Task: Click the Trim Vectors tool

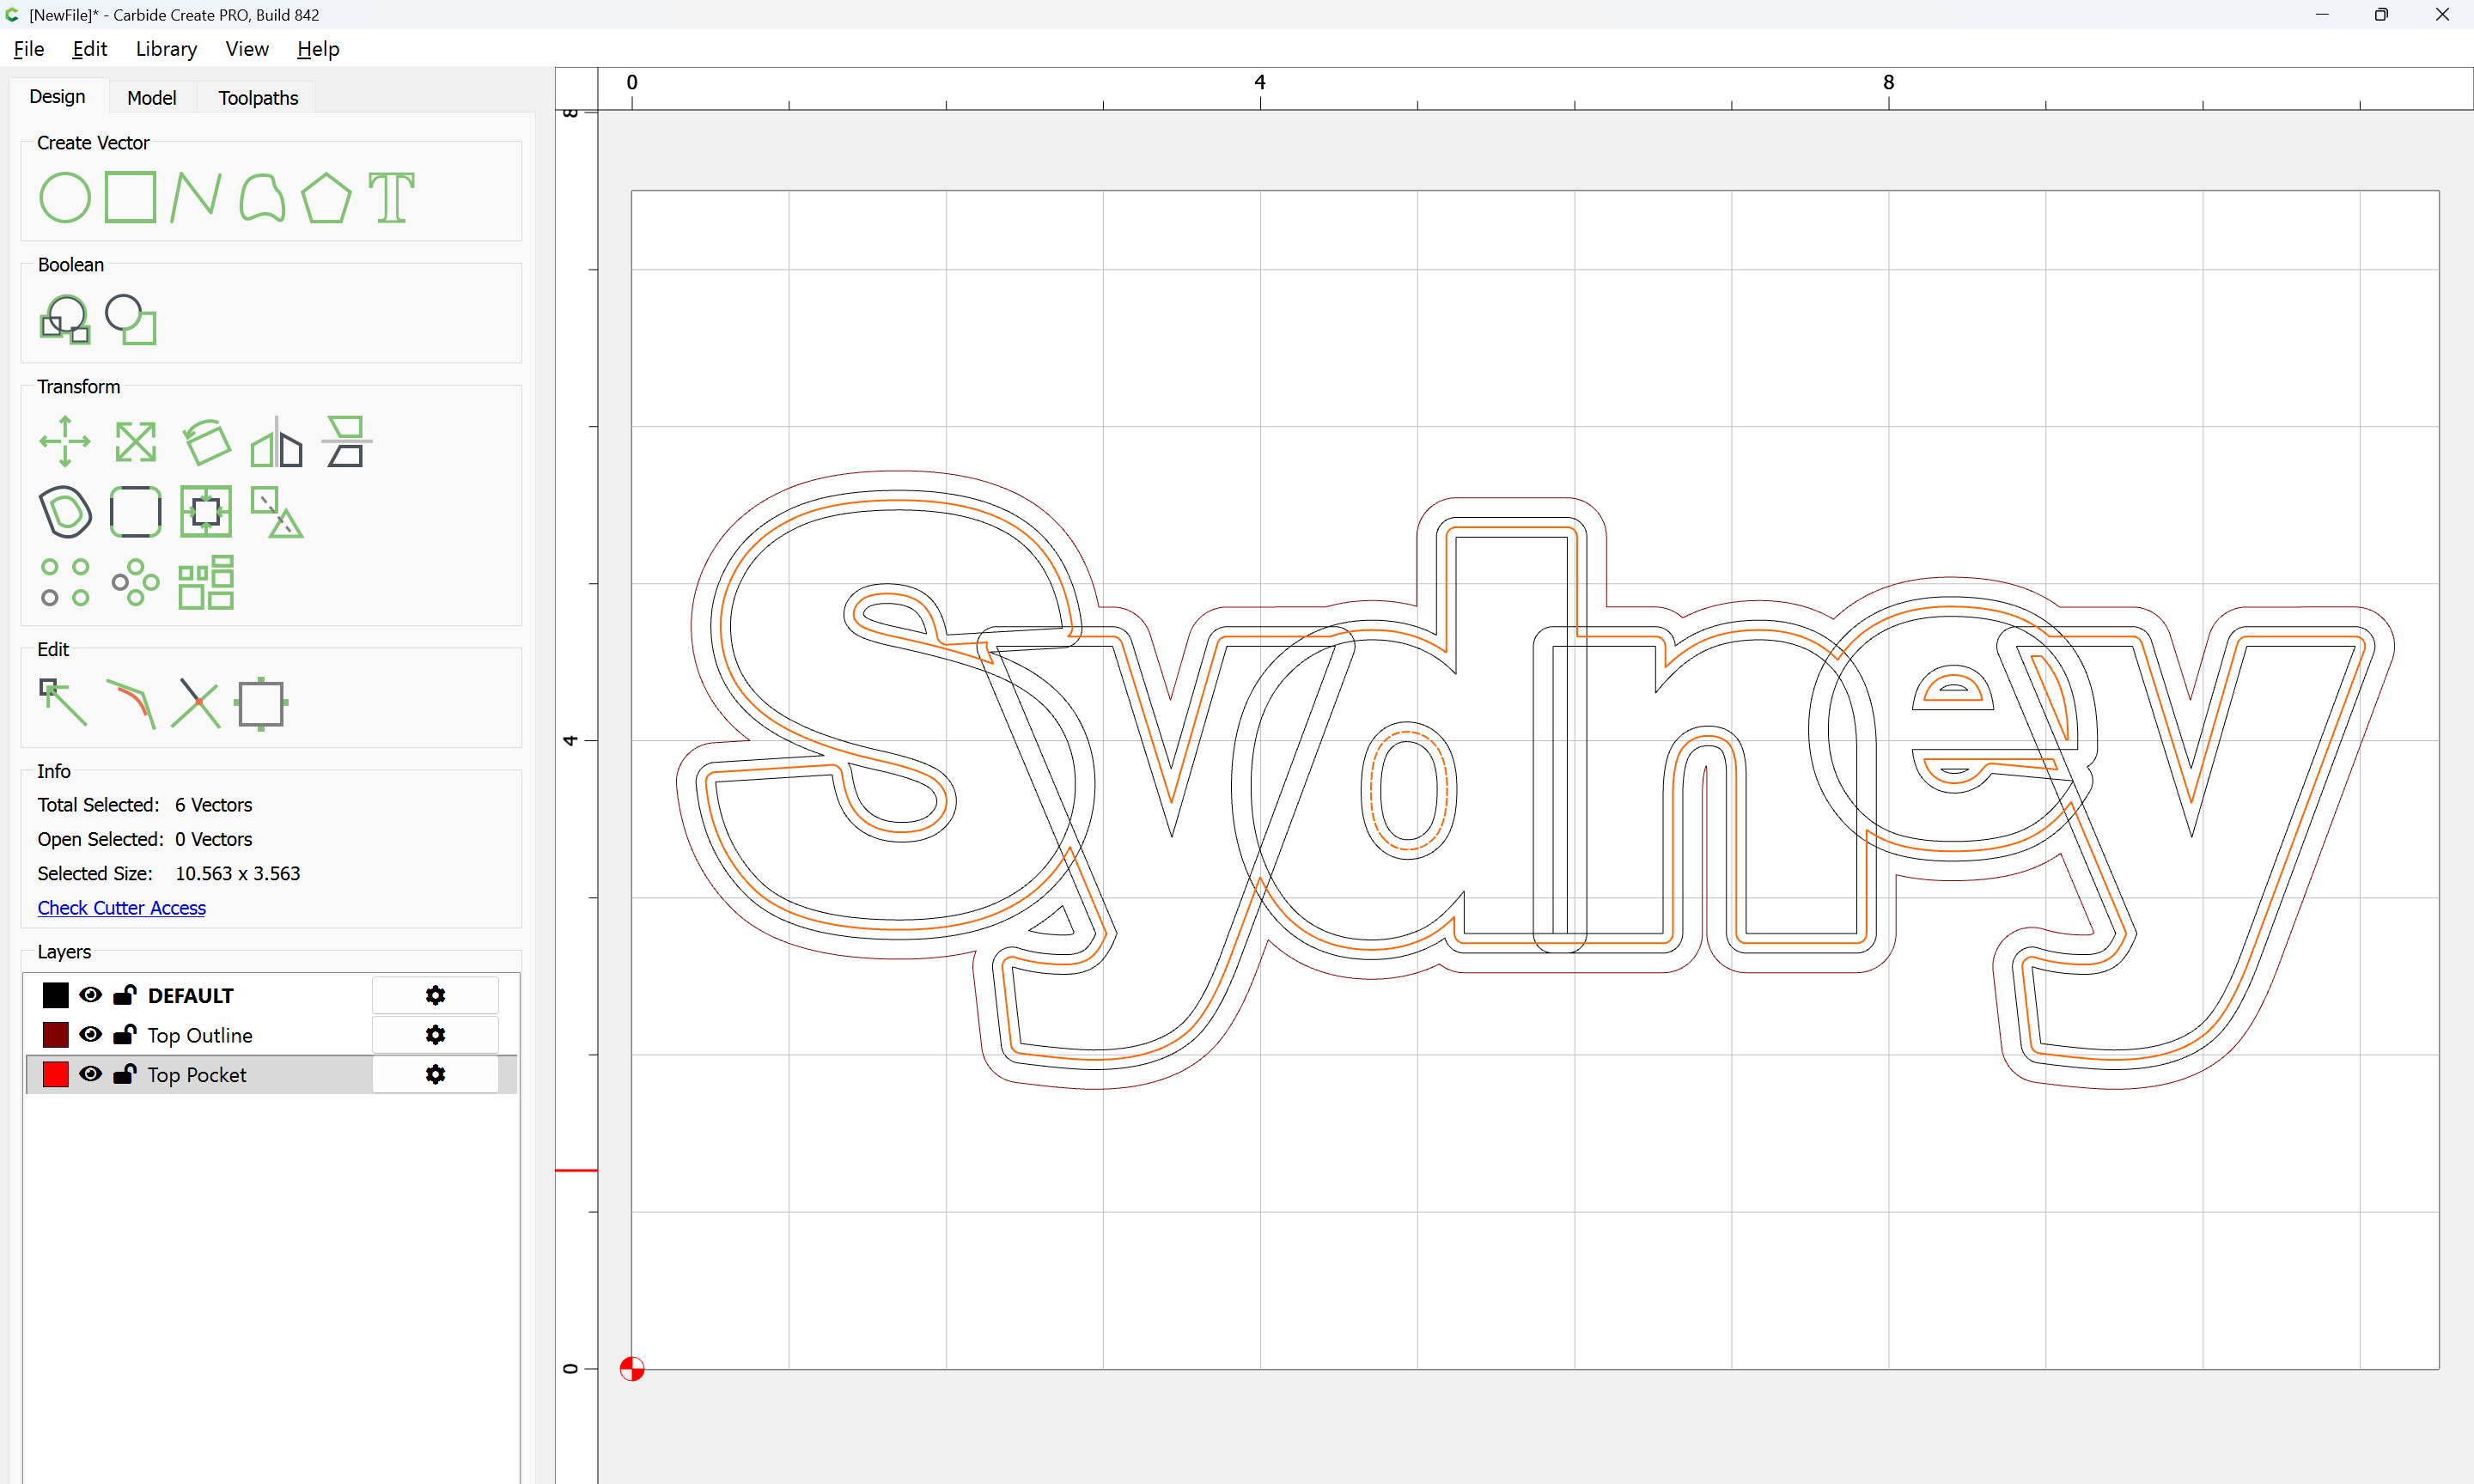Action: coord(196,703)
